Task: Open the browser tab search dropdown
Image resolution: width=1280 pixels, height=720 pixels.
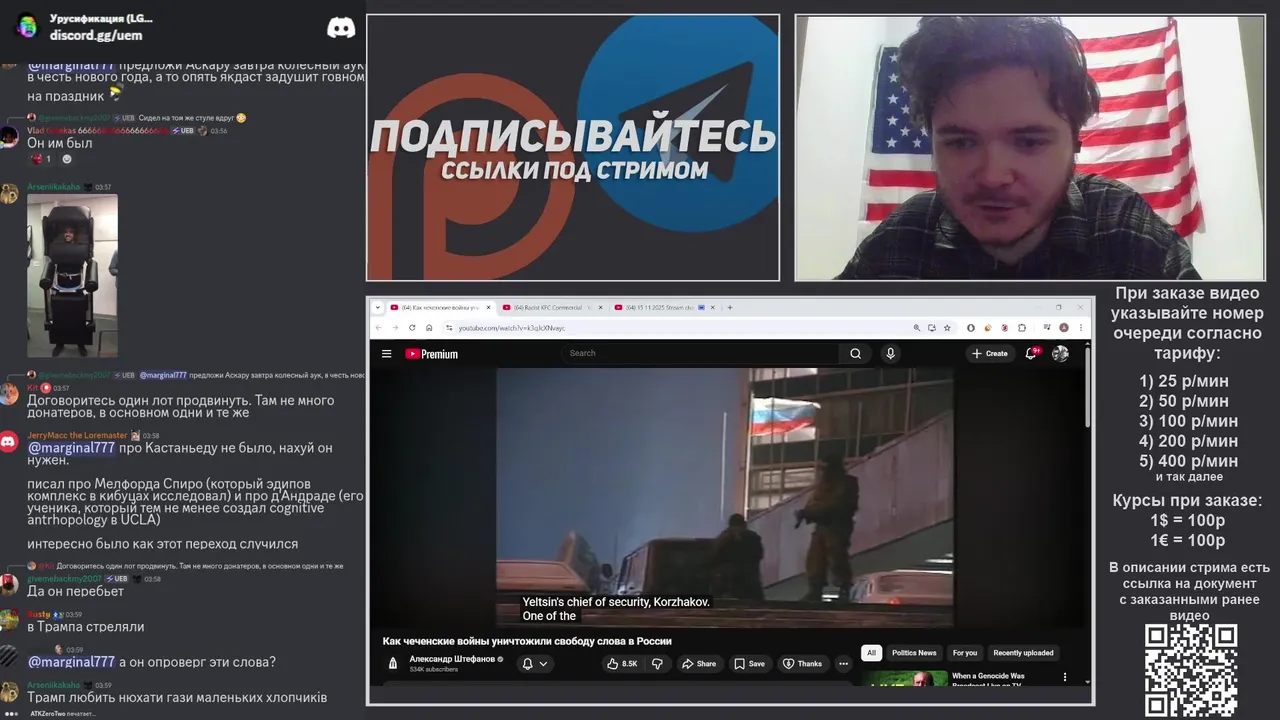Action: 378,308
